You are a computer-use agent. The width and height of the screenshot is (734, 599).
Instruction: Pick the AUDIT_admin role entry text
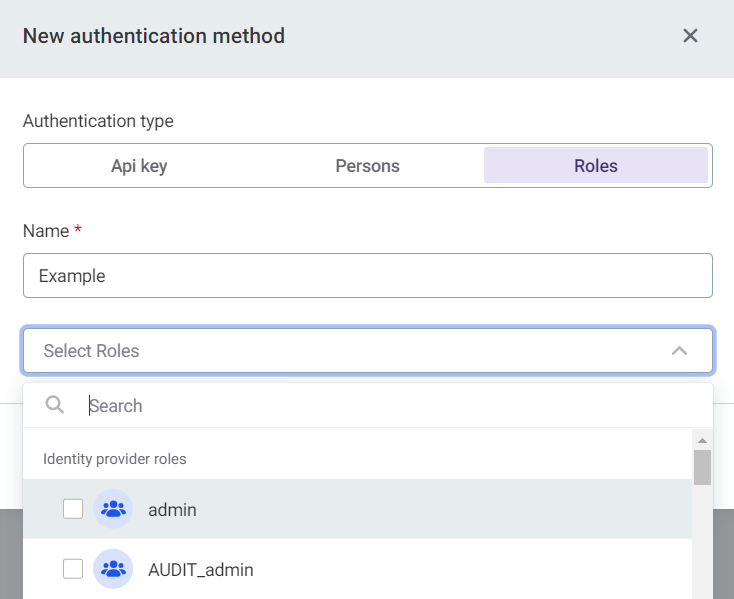[x=200, y=570]
